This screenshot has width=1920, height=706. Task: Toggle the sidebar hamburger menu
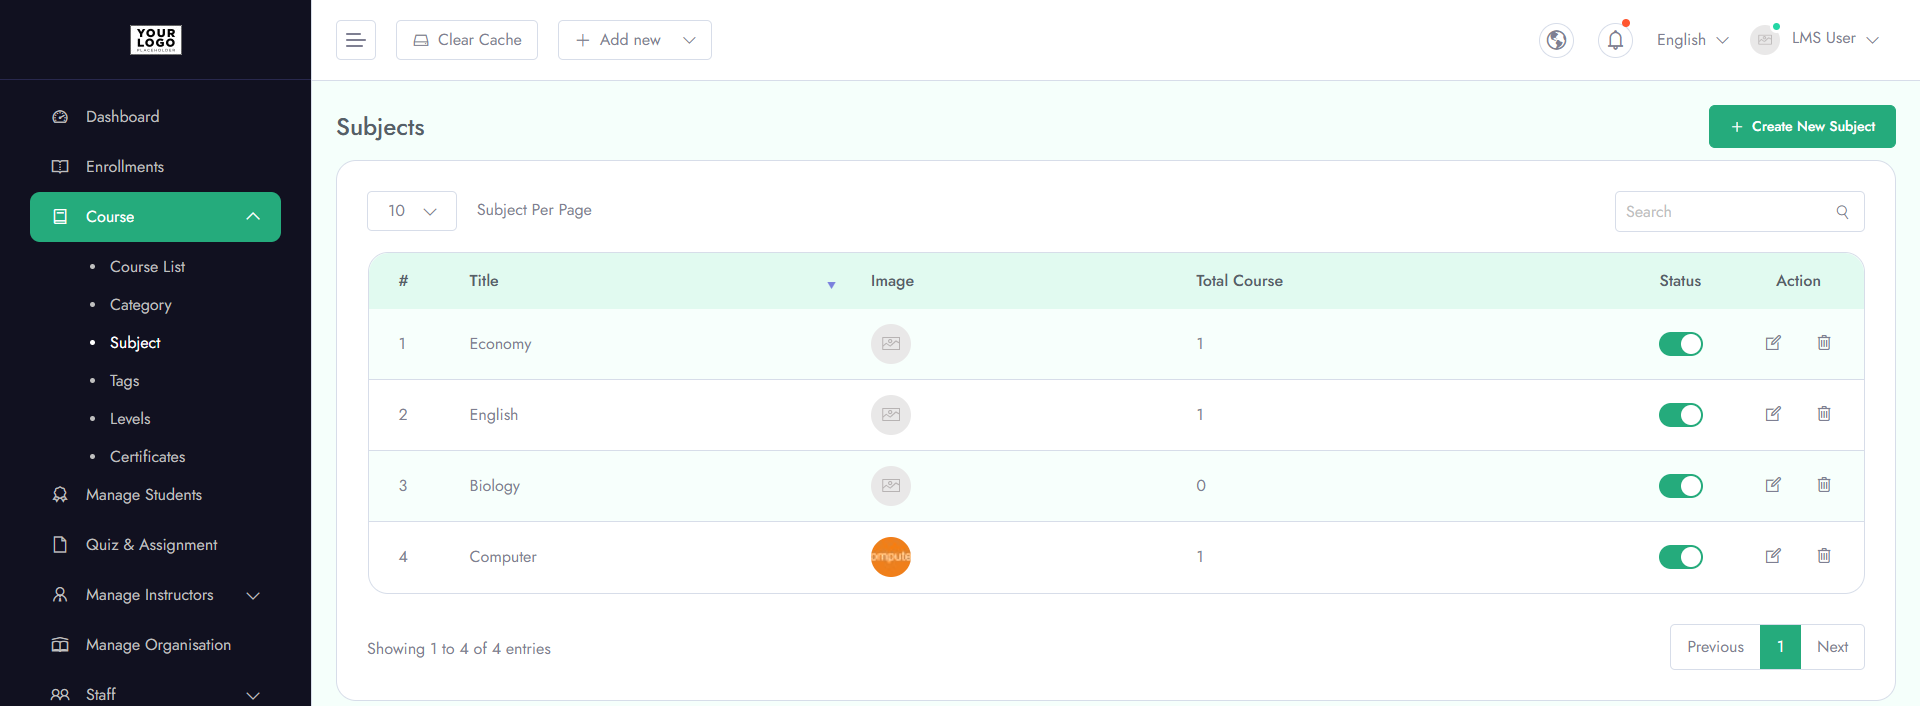355,40
